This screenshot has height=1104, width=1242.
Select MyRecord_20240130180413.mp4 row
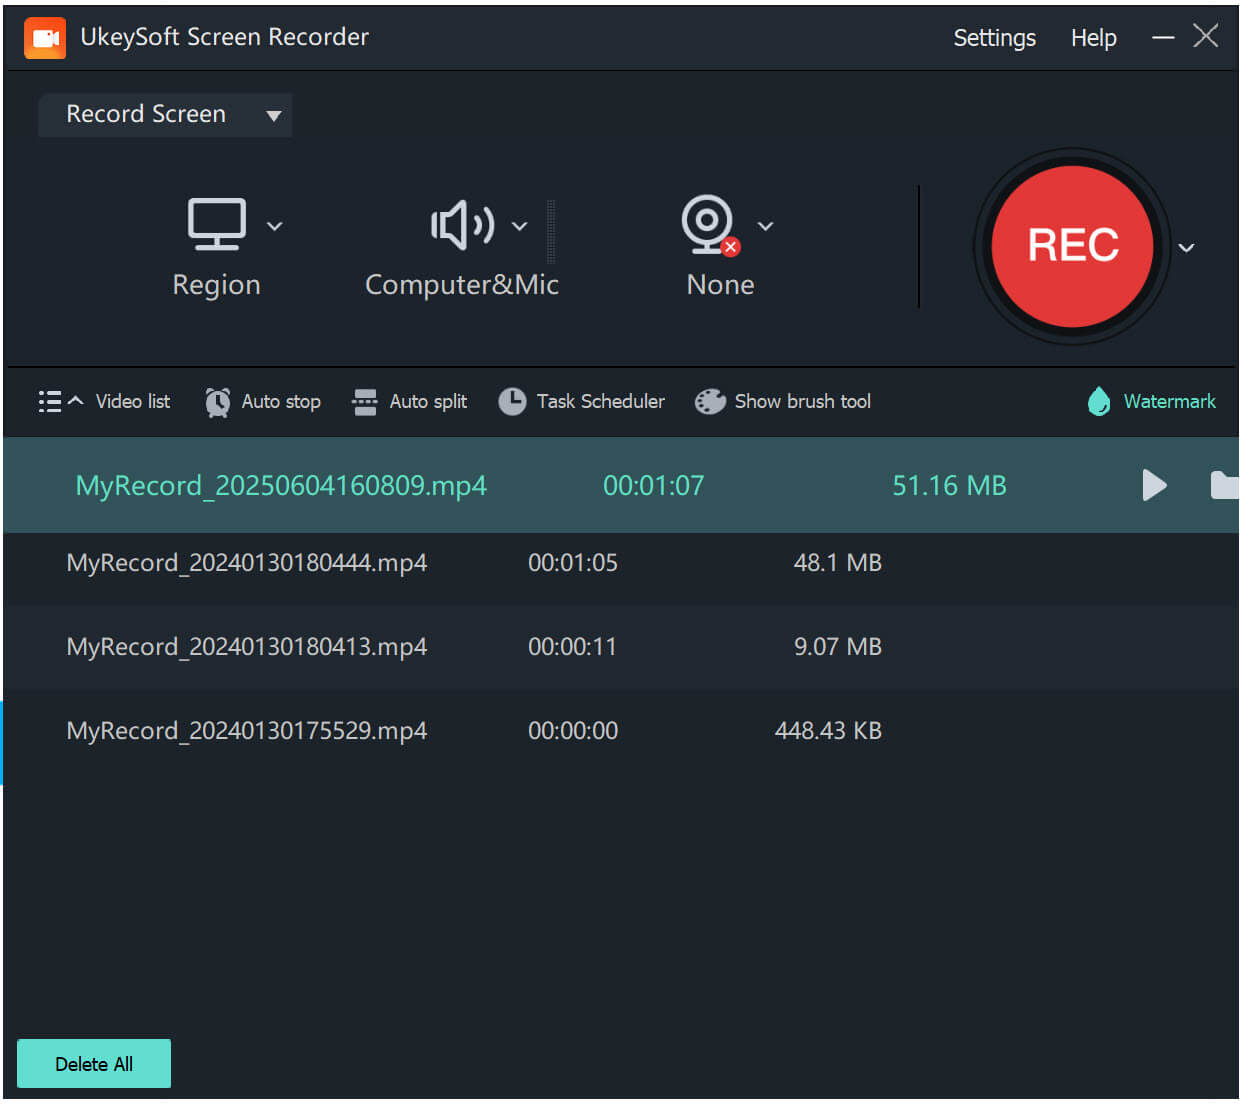click(621, 647)
